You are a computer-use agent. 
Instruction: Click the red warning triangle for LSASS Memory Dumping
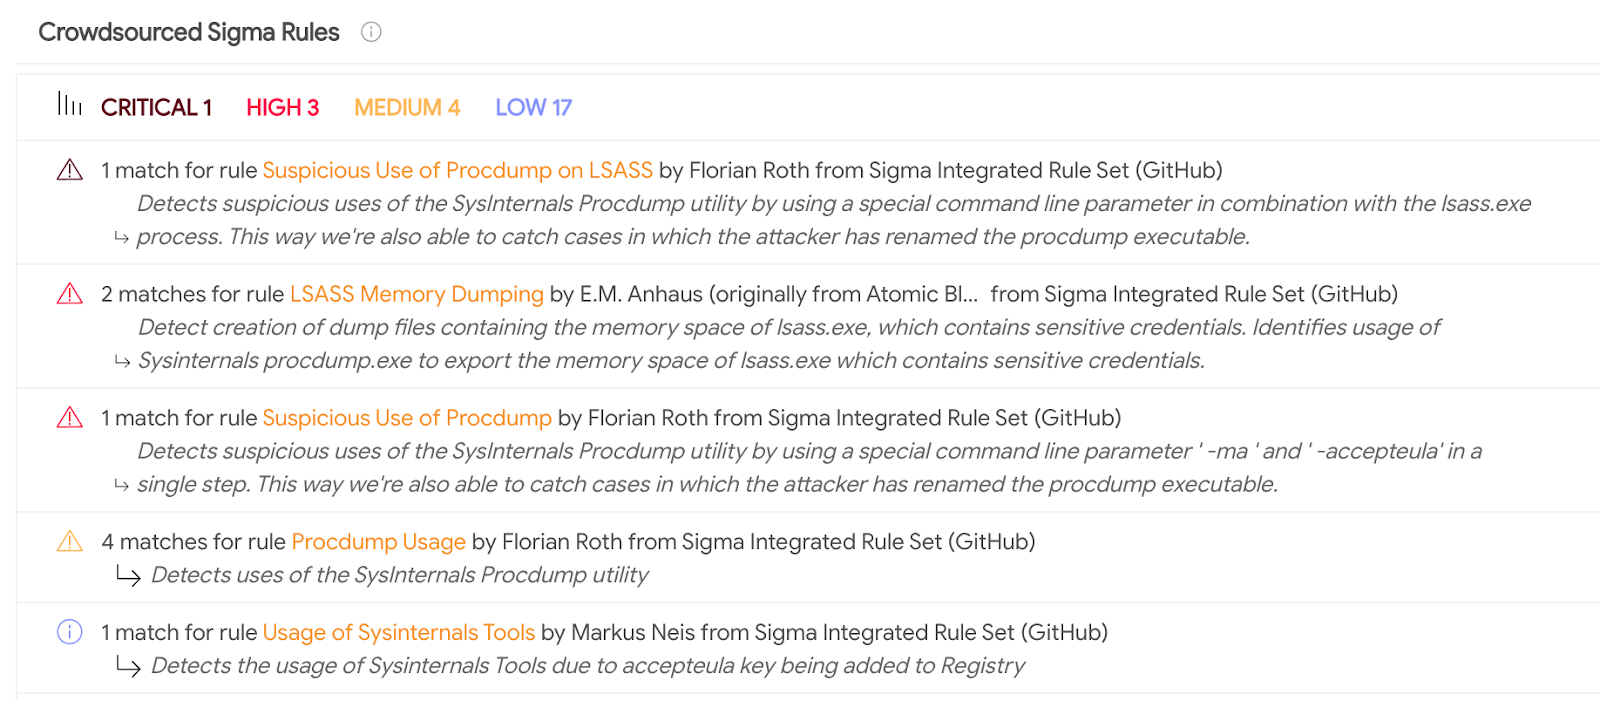coord(70,294)
